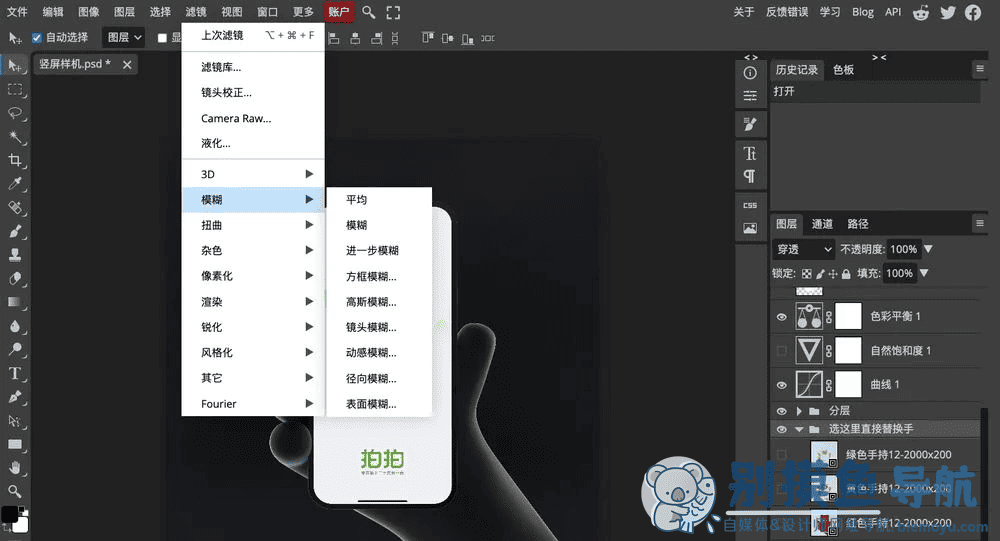The image size is (1000, 541).
Task: Pick the Magic Wand tool
Action: [x=15, y=137]
